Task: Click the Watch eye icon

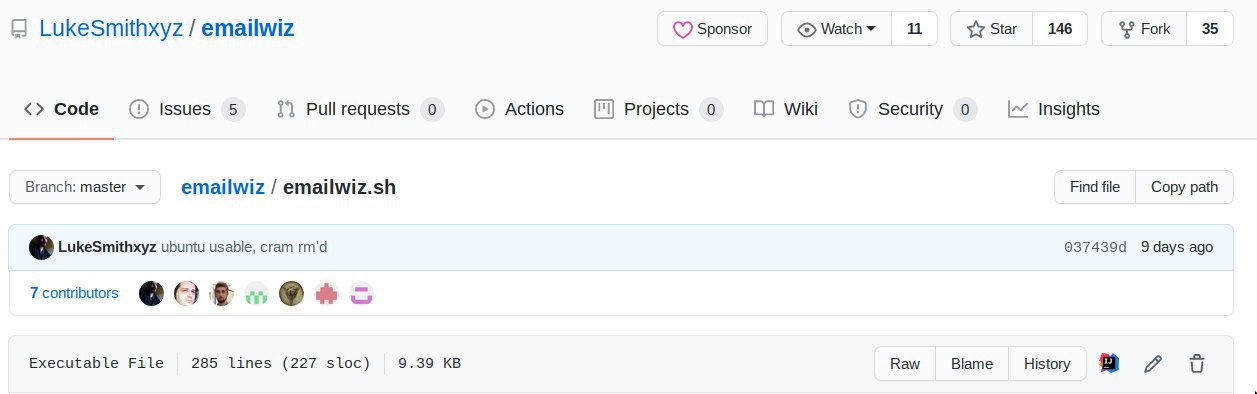Action: [806, 30]
